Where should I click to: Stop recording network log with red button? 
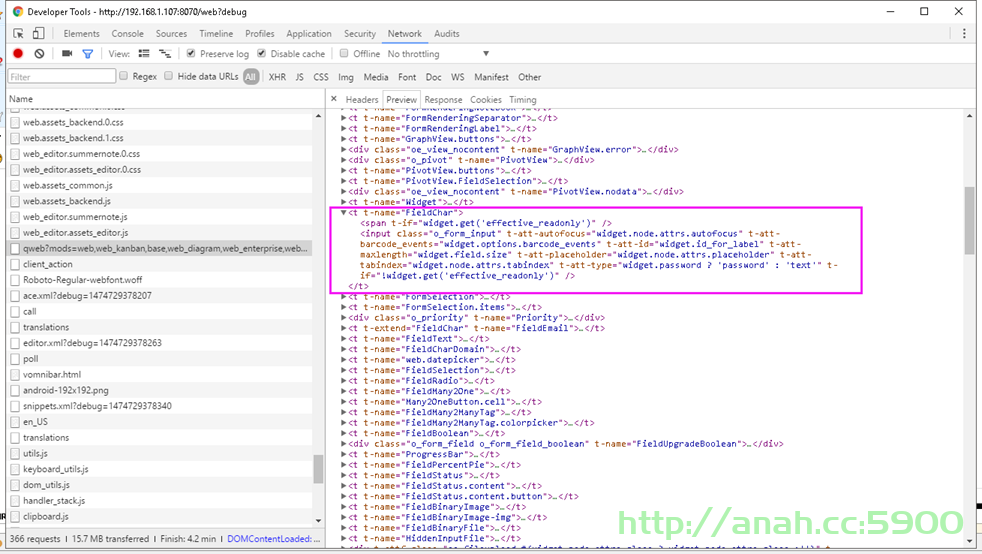click(x=18, y=54)
